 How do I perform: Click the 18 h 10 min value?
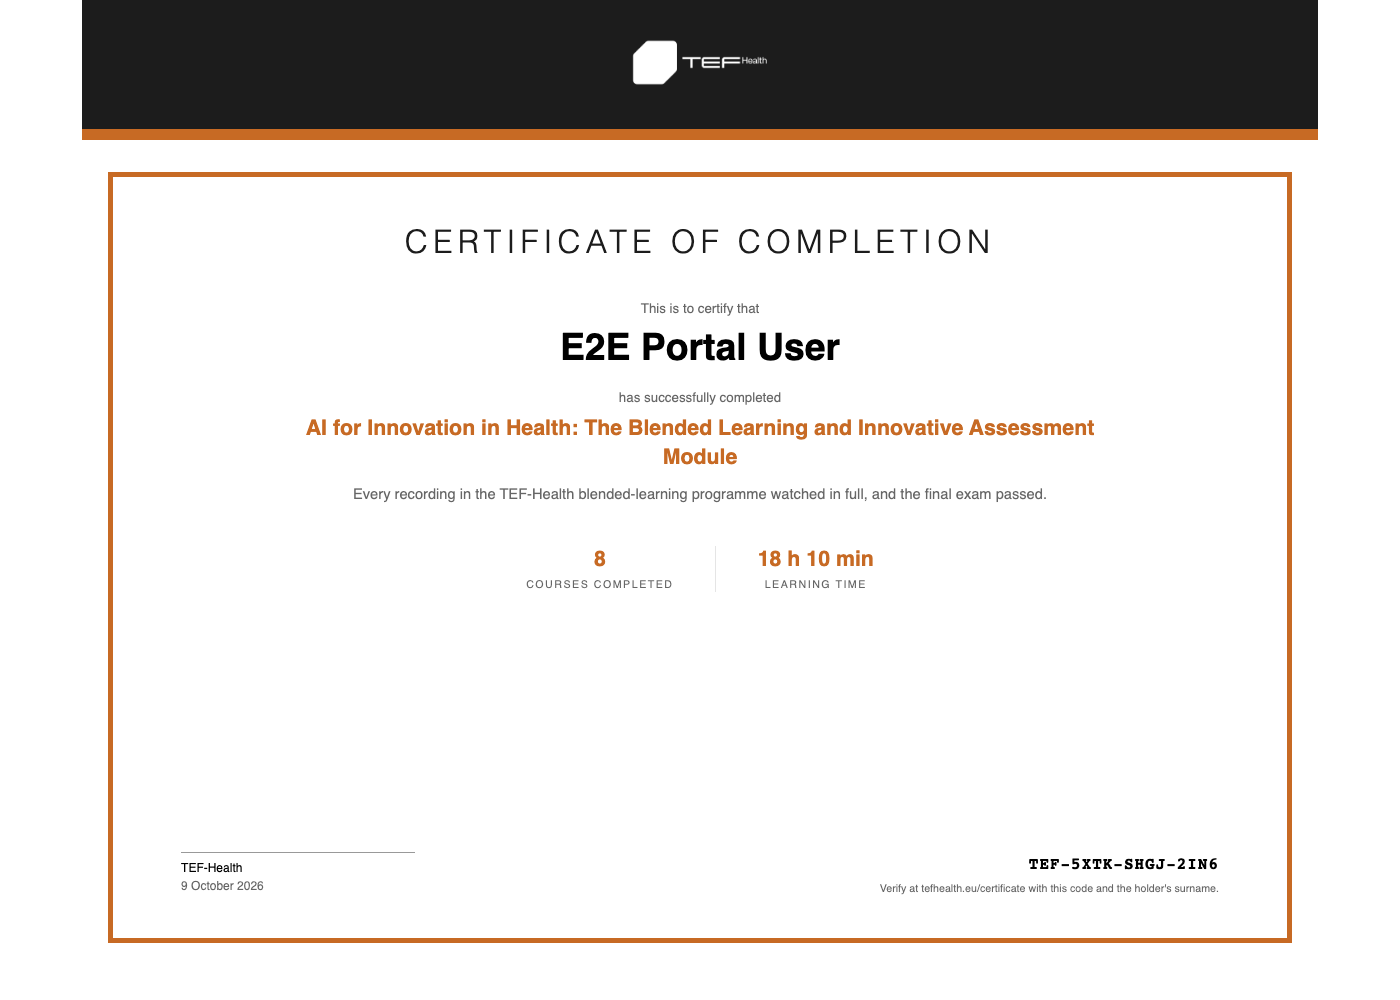tap(816, 559)
